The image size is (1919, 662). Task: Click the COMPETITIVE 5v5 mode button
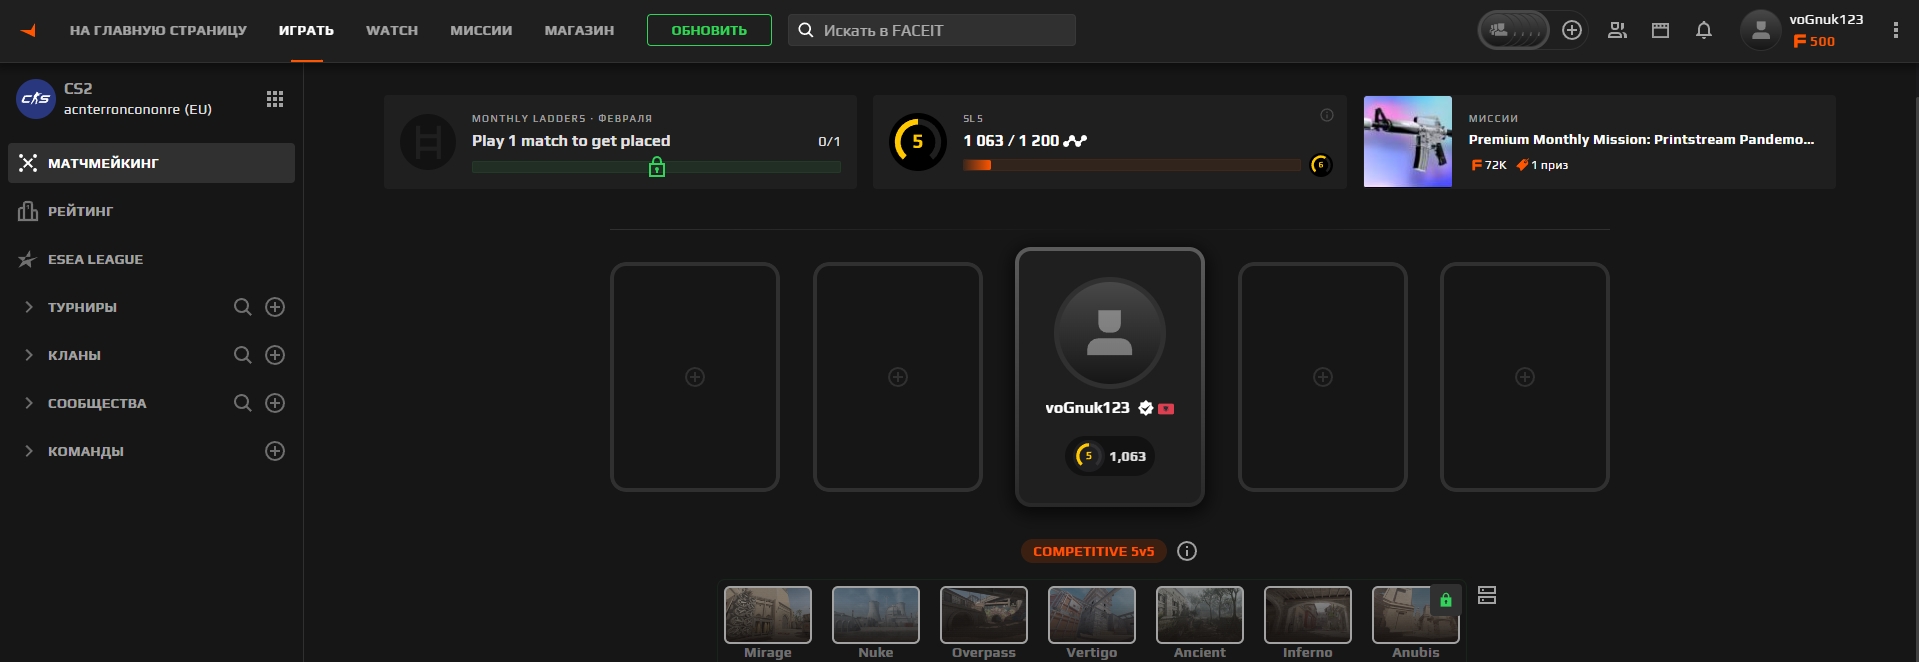pos(1093,551)
